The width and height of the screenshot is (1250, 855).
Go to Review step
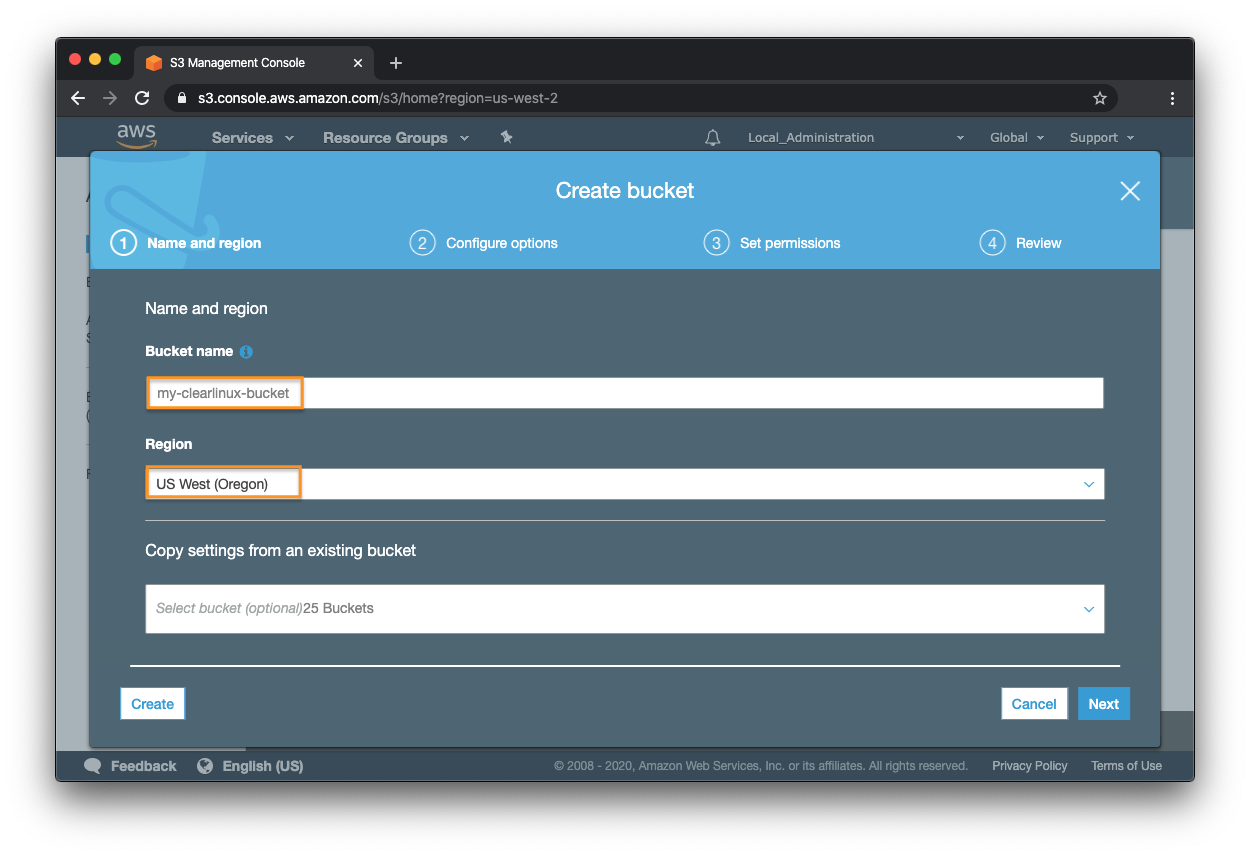coord(1039,243)
